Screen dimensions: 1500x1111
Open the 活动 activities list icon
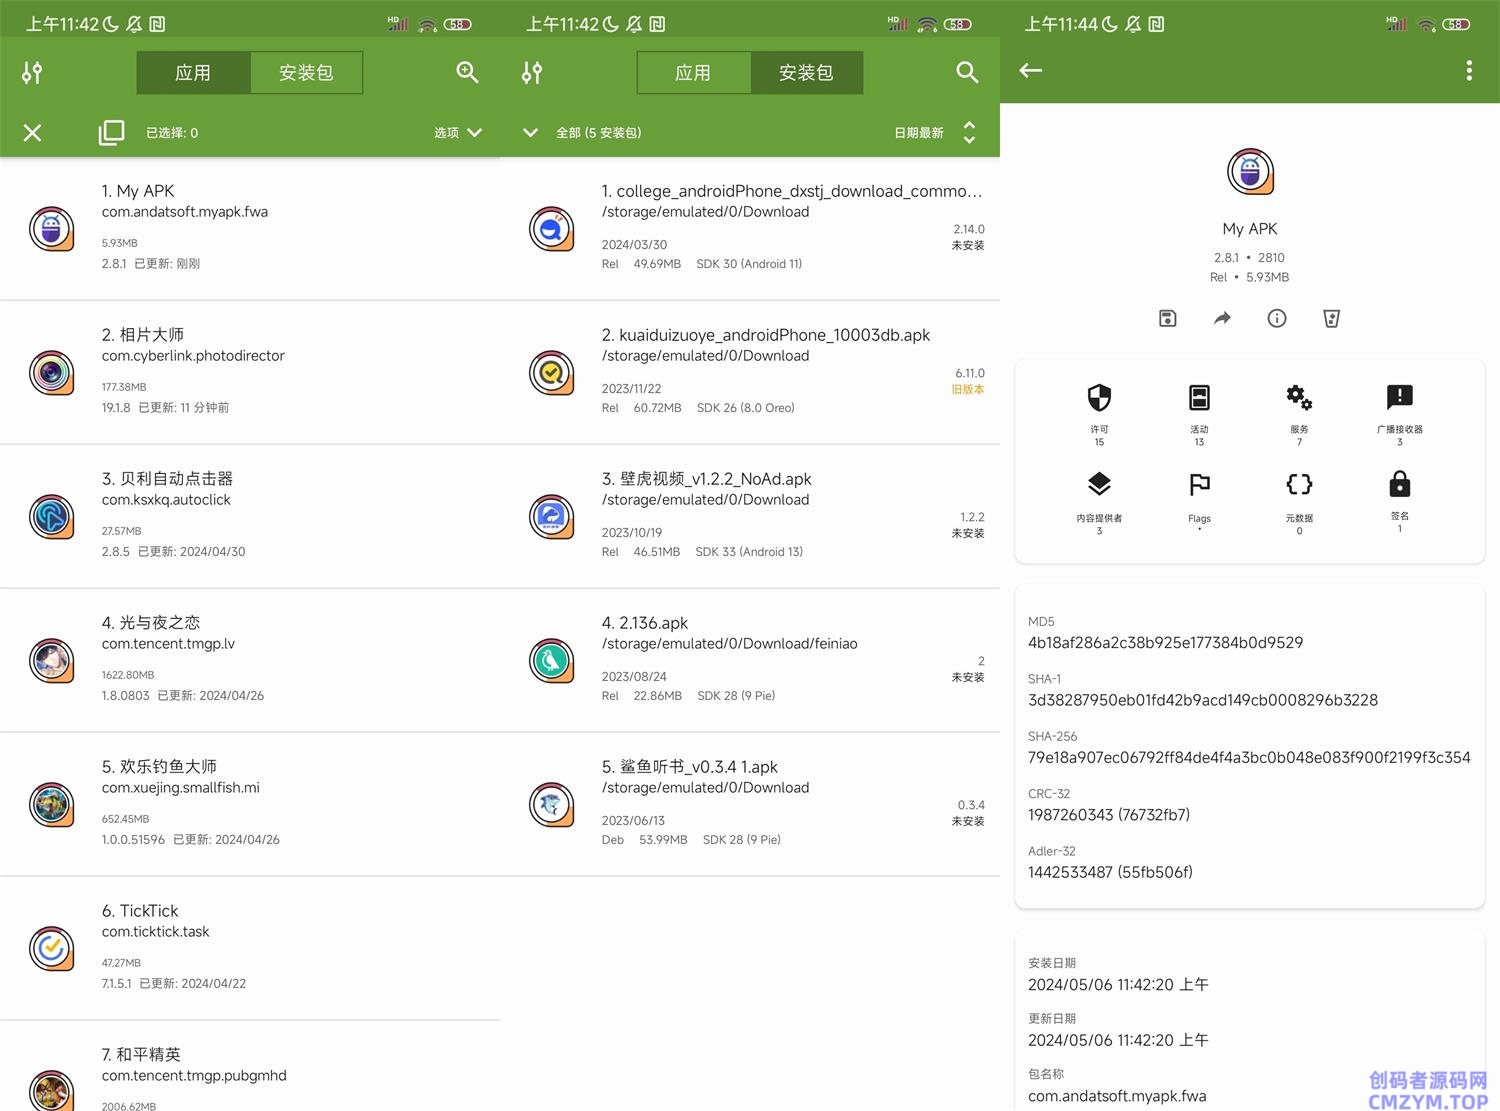tap(1199, 398)
